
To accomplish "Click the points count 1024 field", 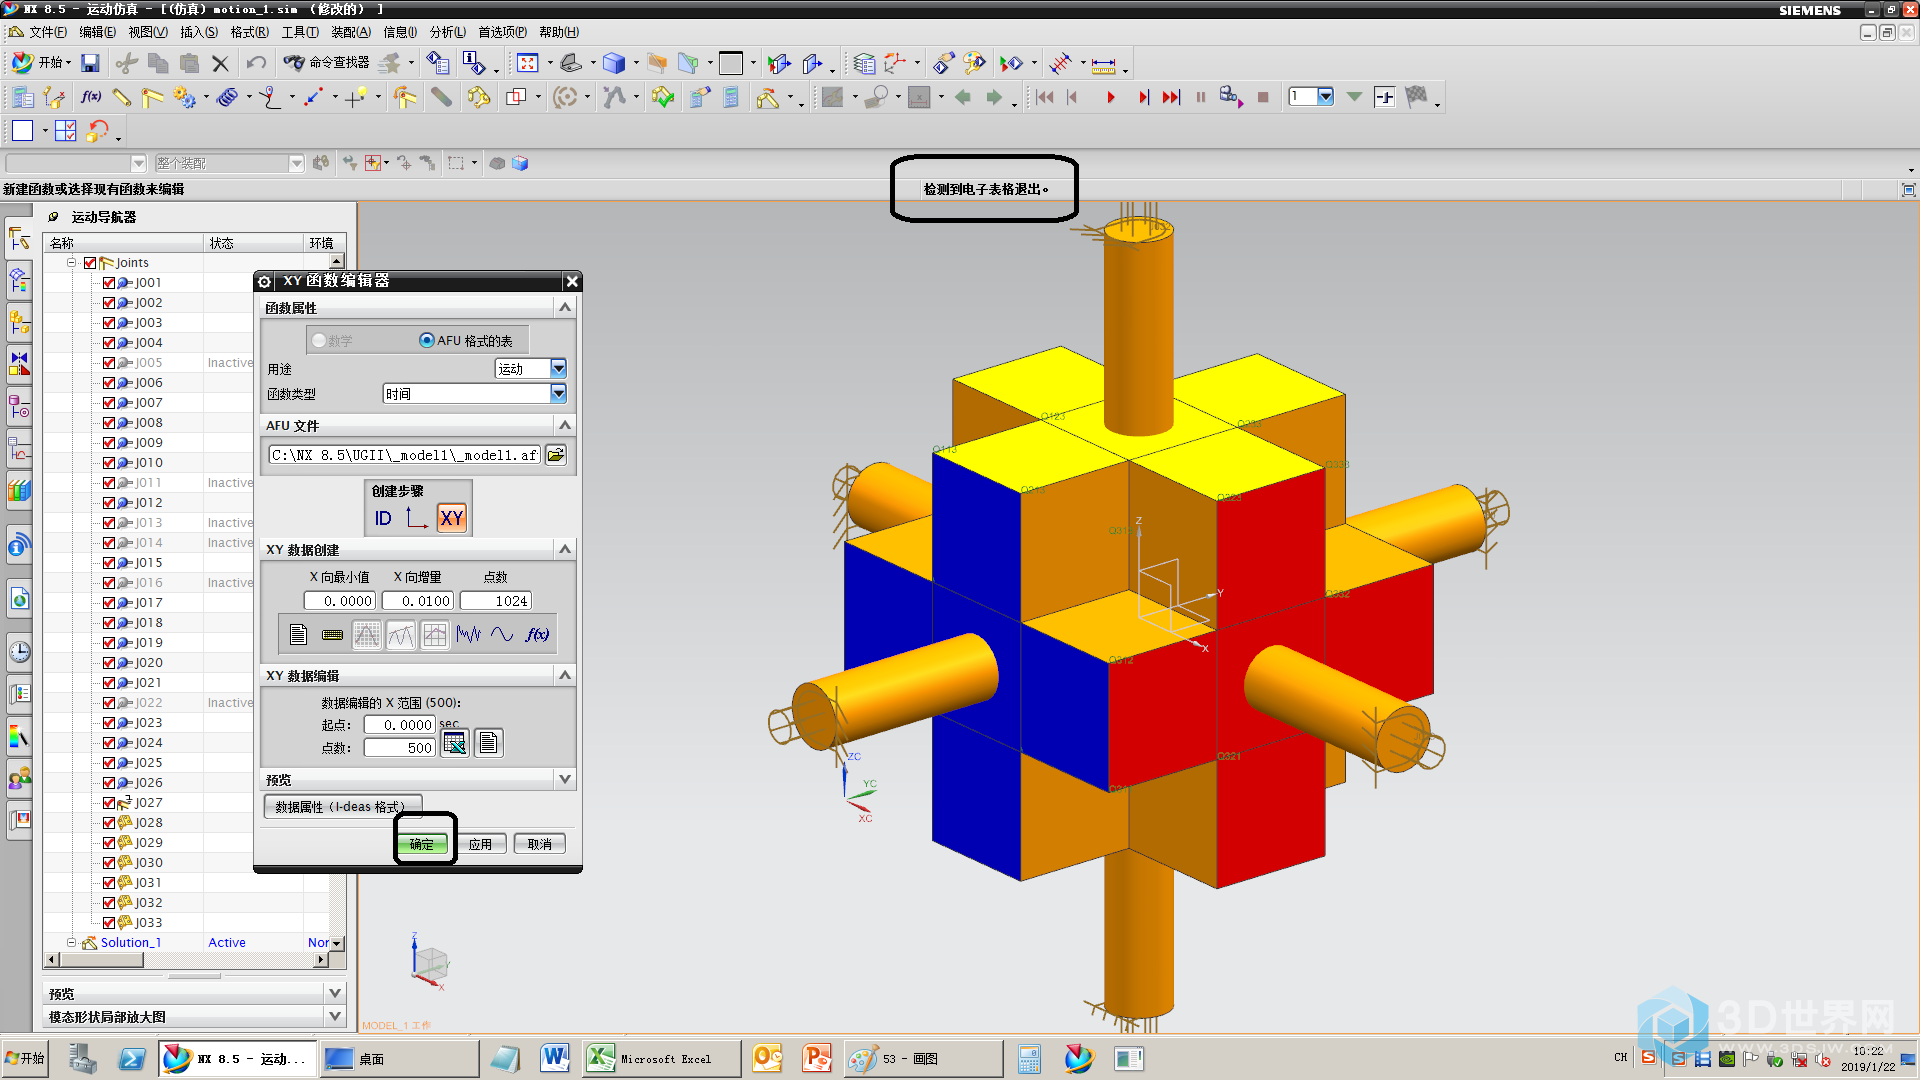I will 496,601.
